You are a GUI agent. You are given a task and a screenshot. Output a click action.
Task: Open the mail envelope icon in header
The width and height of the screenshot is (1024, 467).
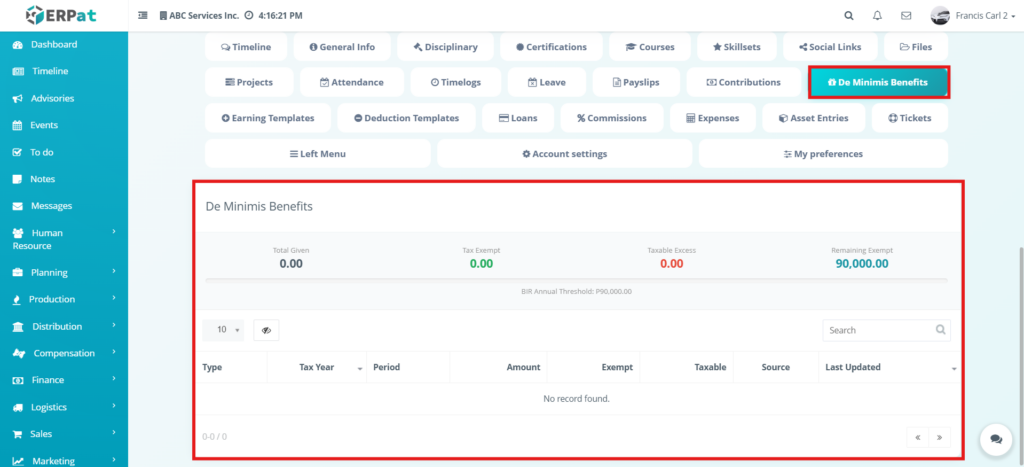point(906,16)
